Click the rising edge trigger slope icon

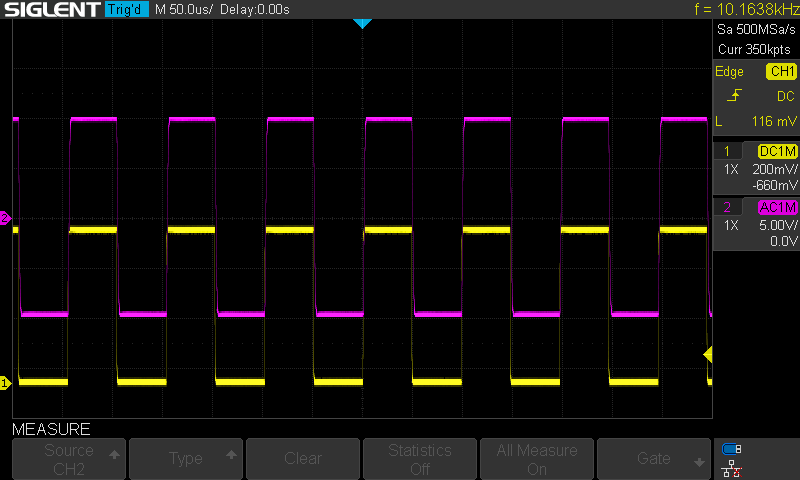tap(734, 95)
